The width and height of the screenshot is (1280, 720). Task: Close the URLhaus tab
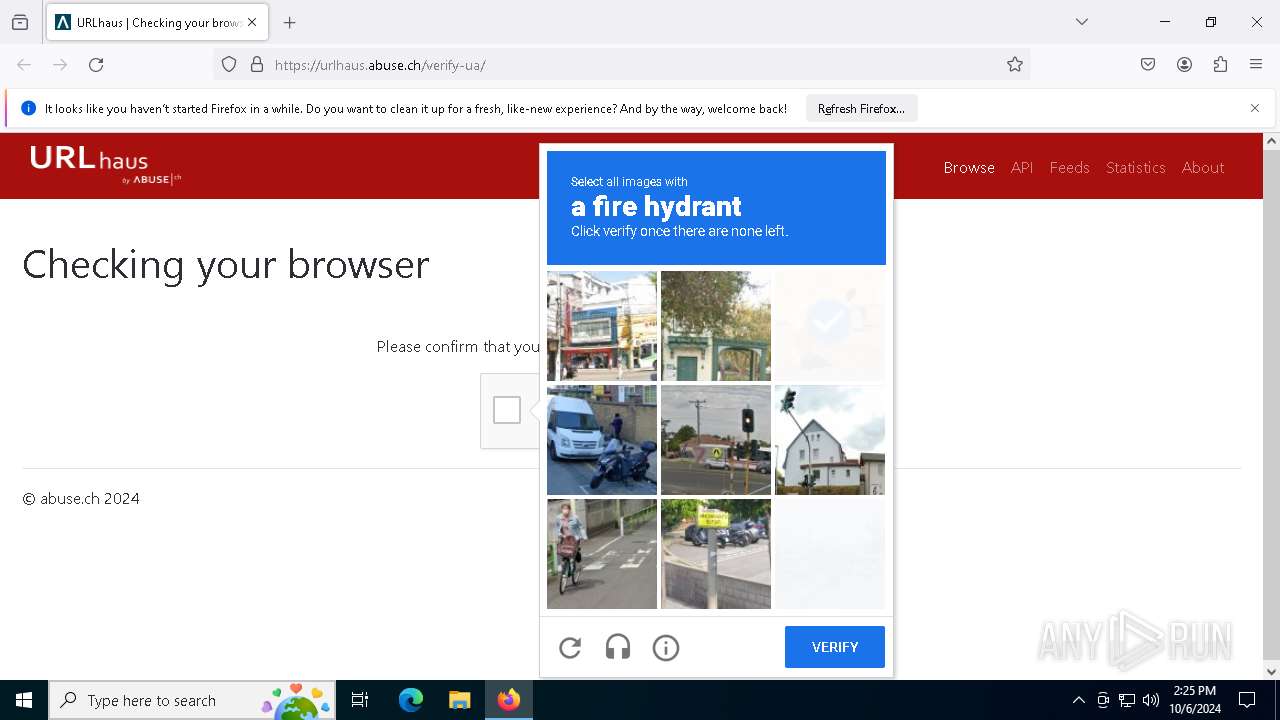pyautogui.click(x=252, y=22)
